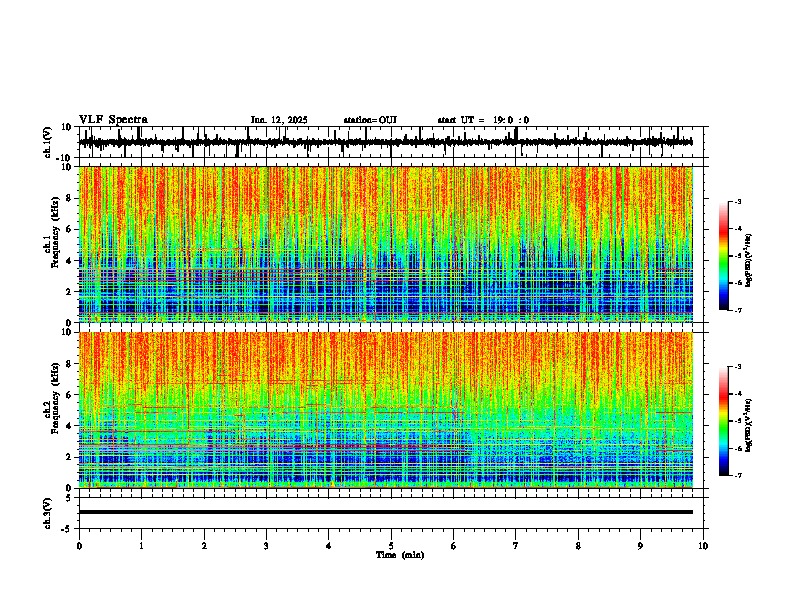The image size is (792, 612).
Task: Click the ch.2 spectrogram panel
Action: pos(385,410)
